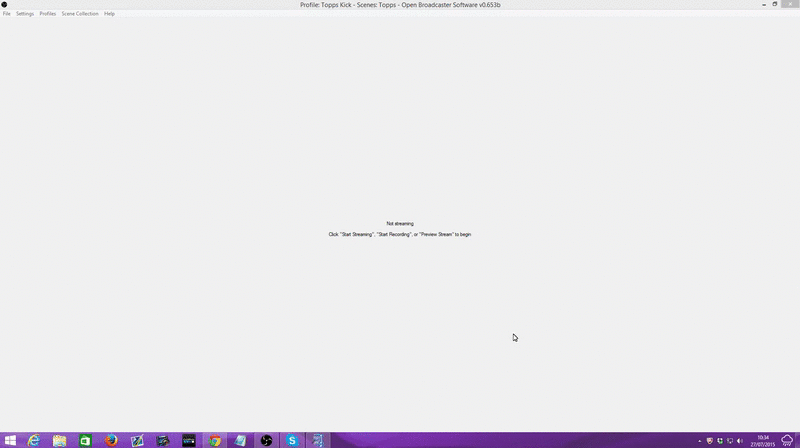Open the Profiles menu

[x=47, y=14]
